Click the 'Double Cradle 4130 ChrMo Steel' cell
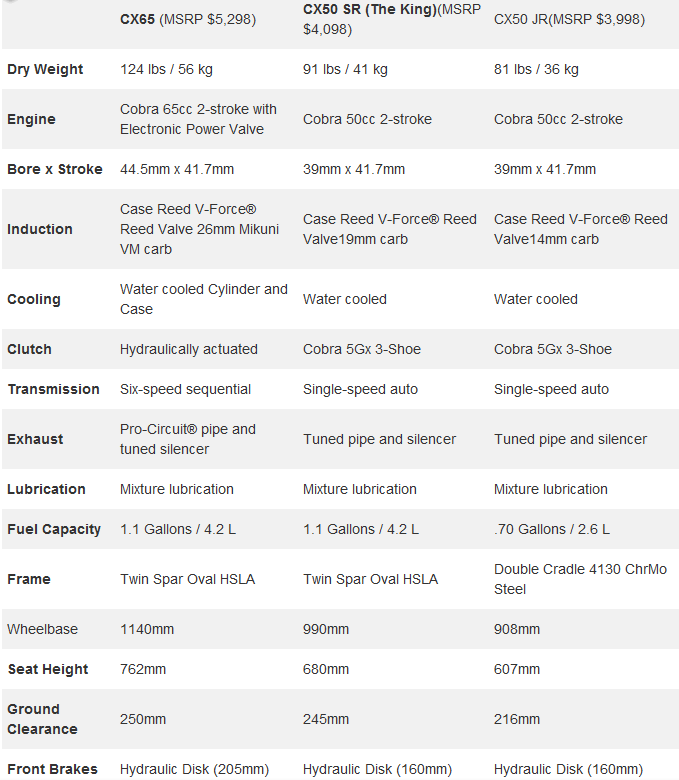This screenshot has height=780, width=679. coord(580,579)
